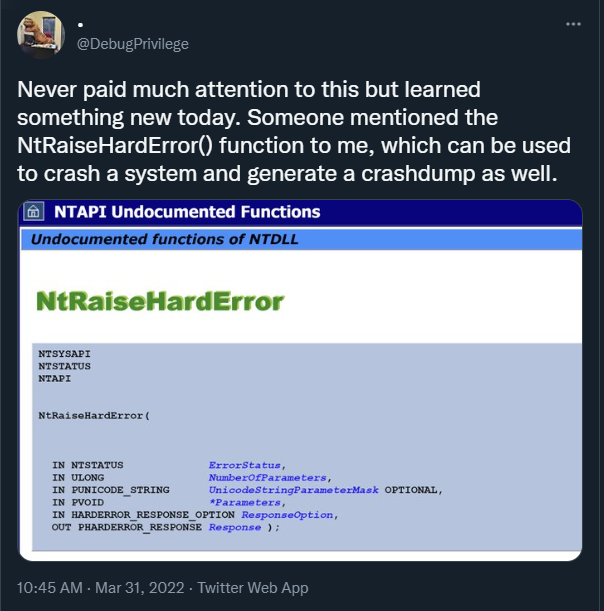Screen dimensions: 604x611
Task: Click the ErrorStatus parameter link
Action: [246, 465]
